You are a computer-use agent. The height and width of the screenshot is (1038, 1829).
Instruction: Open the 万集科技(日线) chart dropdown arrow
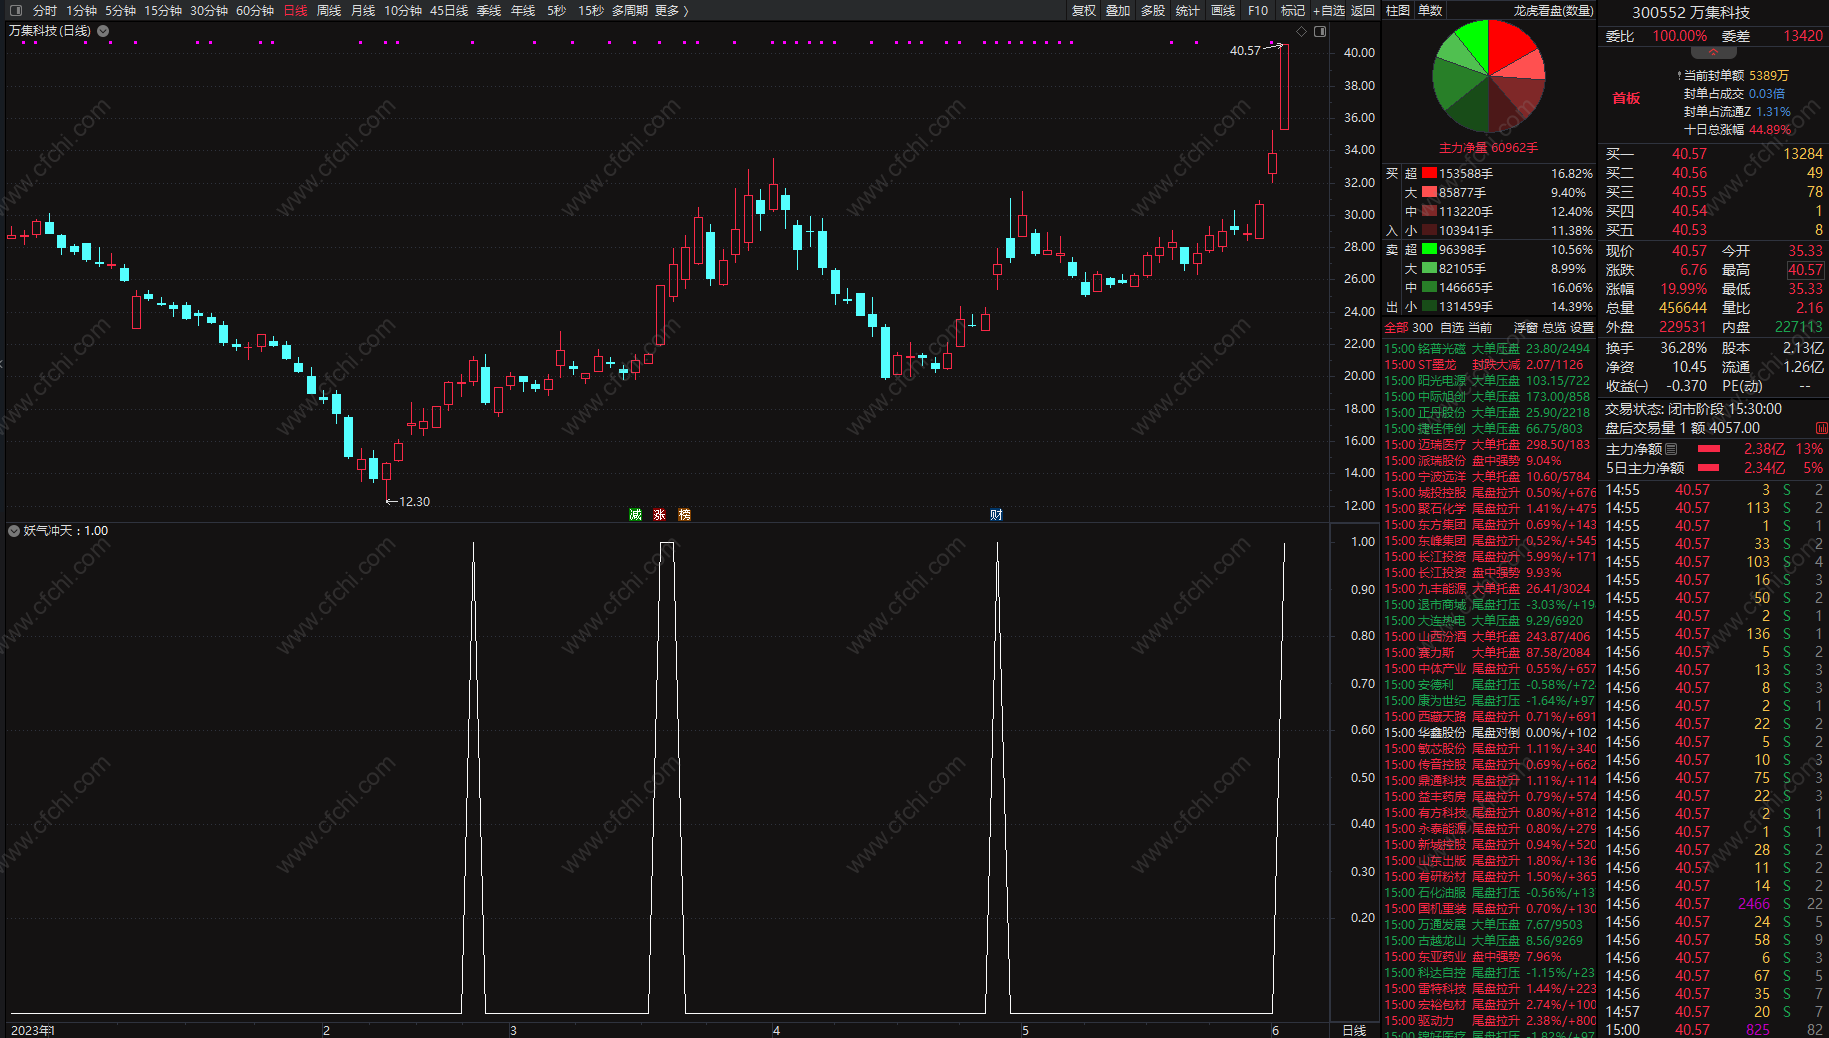pos(103,31)
